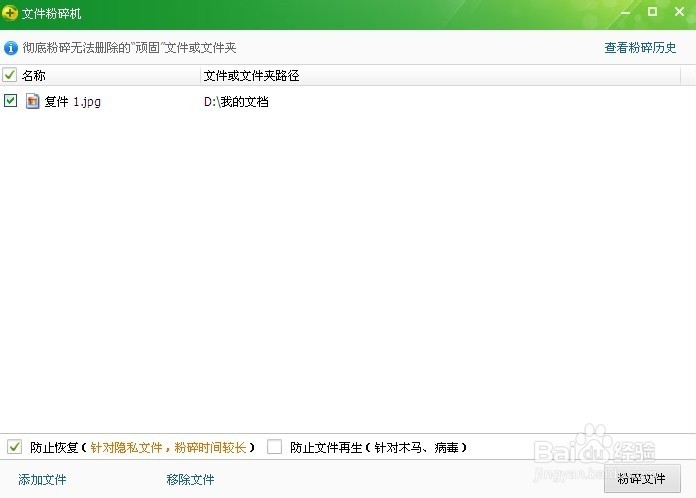Minimize the 文件粉碎机 window
696x498 pixels.
tap(625, 12)
